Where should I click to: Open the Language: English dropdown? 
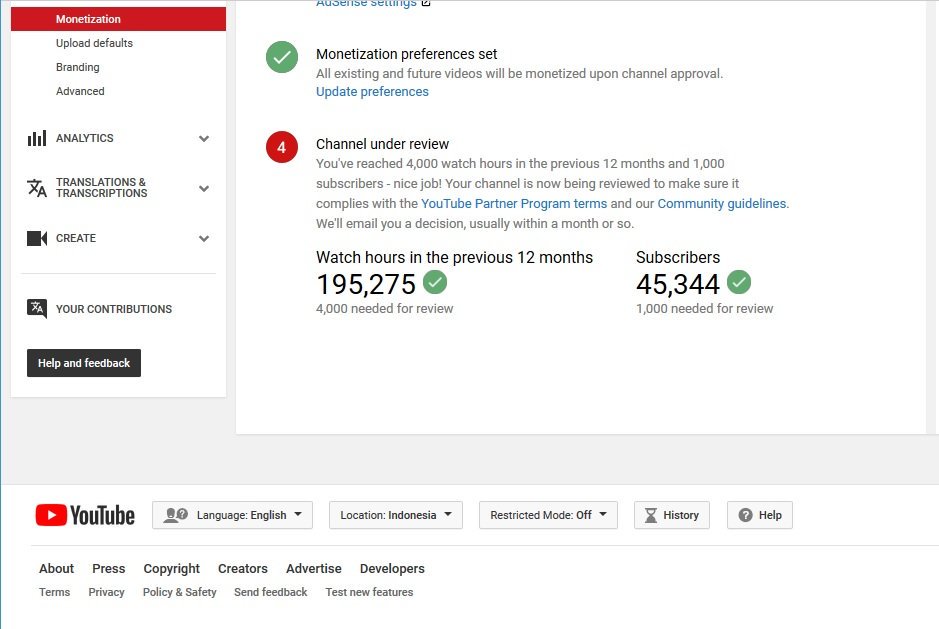click(232, 515)
